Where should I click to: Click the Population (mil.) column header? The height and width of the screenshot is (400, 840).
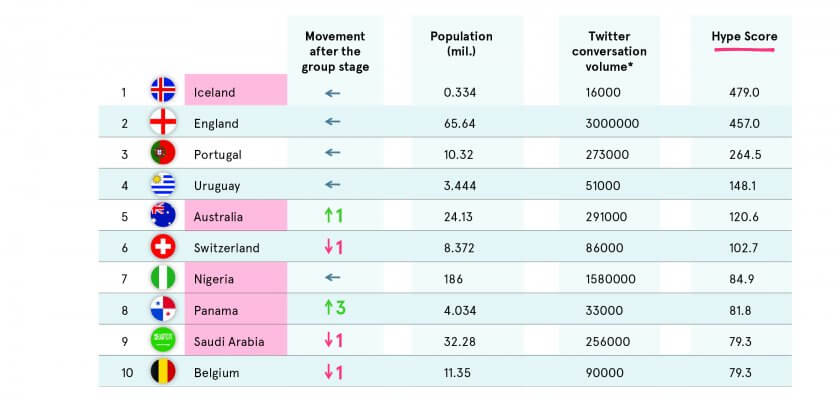tap(461, 44)
